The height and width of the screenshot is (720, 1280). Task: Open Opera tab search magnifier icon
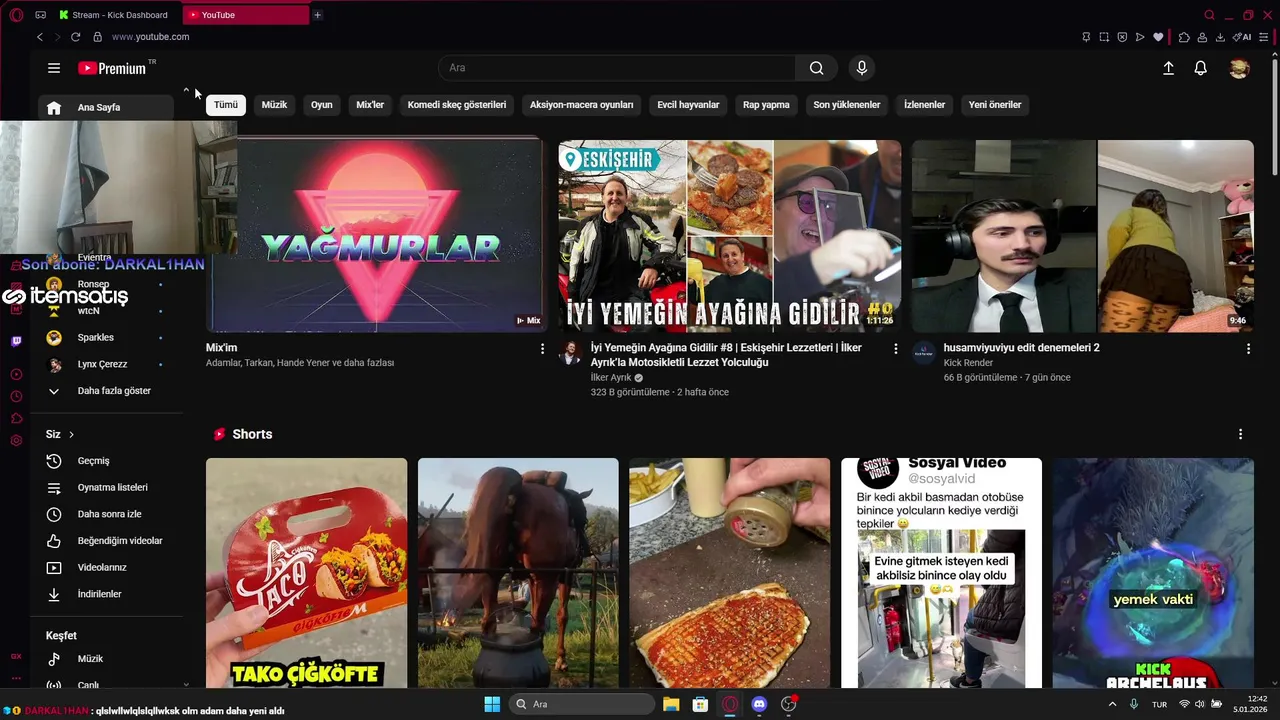1209,15
